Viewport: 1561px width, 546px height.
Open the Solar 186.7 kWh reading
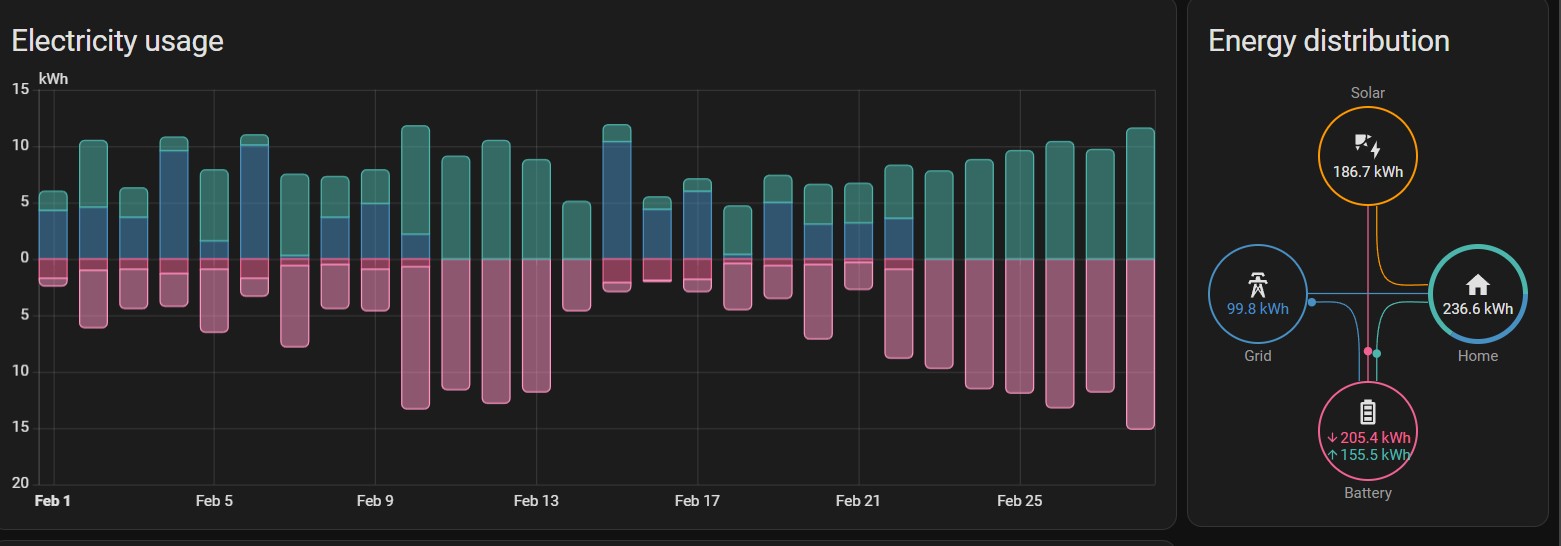click(1367, 171)
